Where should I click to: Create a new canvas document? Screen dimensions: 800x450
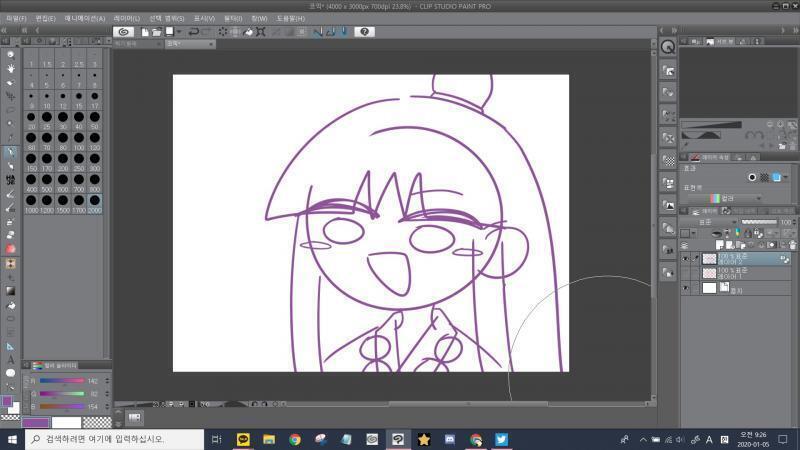[x=145, y=32]
